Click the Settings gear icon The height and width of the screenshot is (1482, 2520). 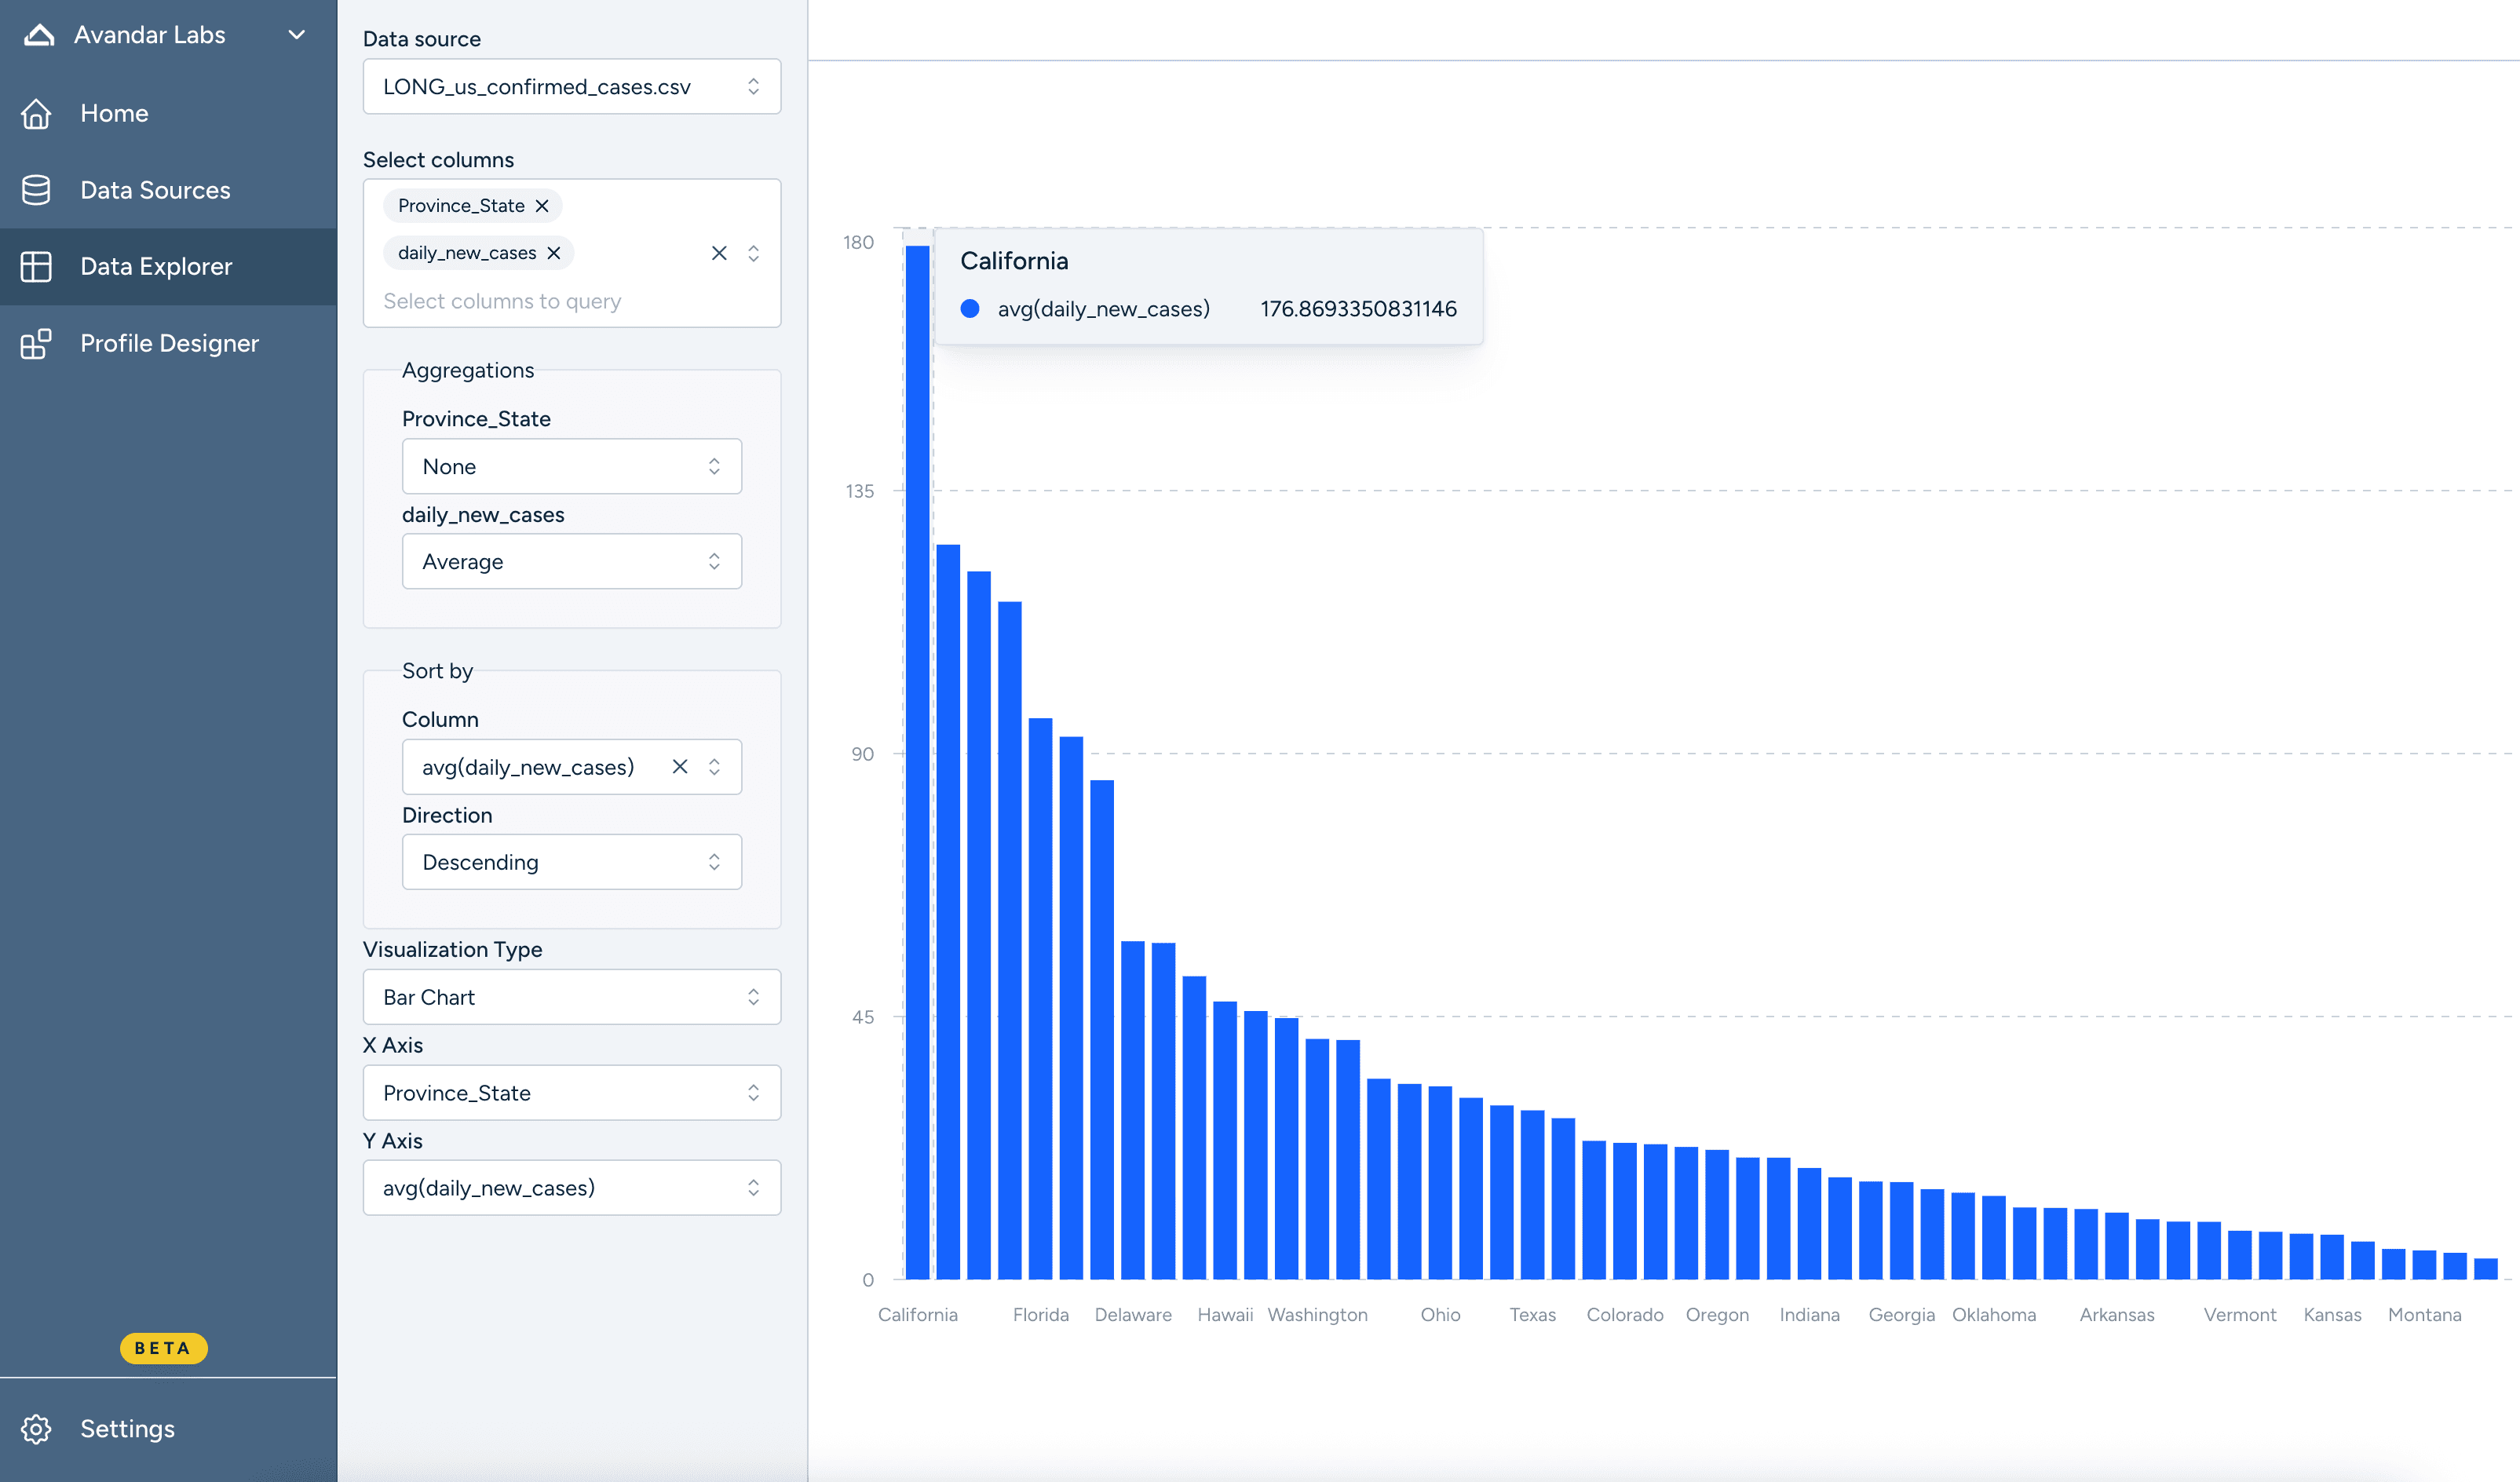(36, 1428)
